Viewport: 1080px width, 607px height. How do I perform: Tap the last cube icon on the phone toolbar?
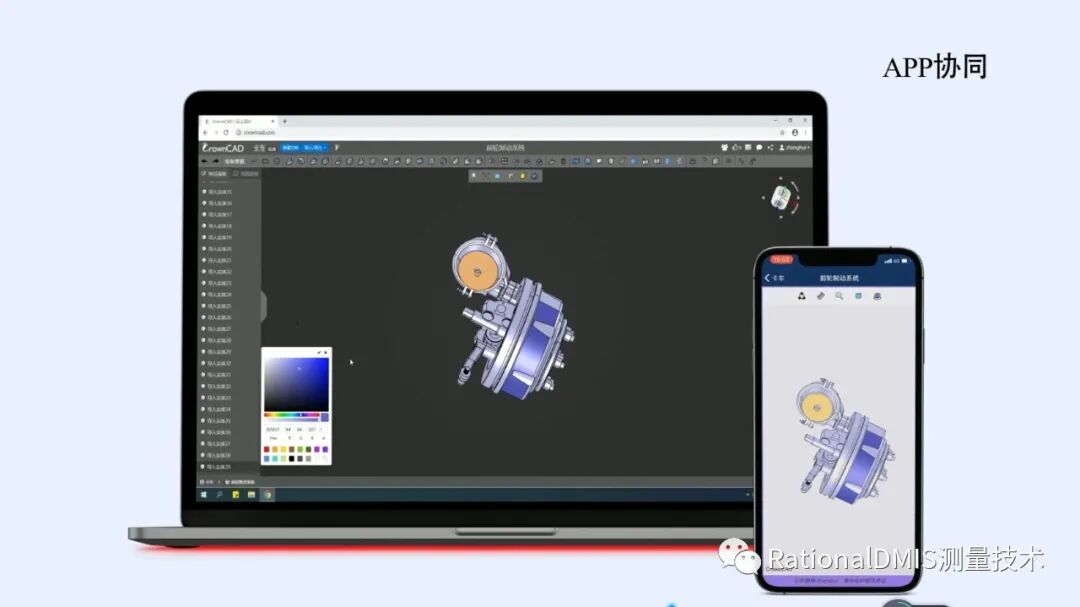(x=877, y=296)
